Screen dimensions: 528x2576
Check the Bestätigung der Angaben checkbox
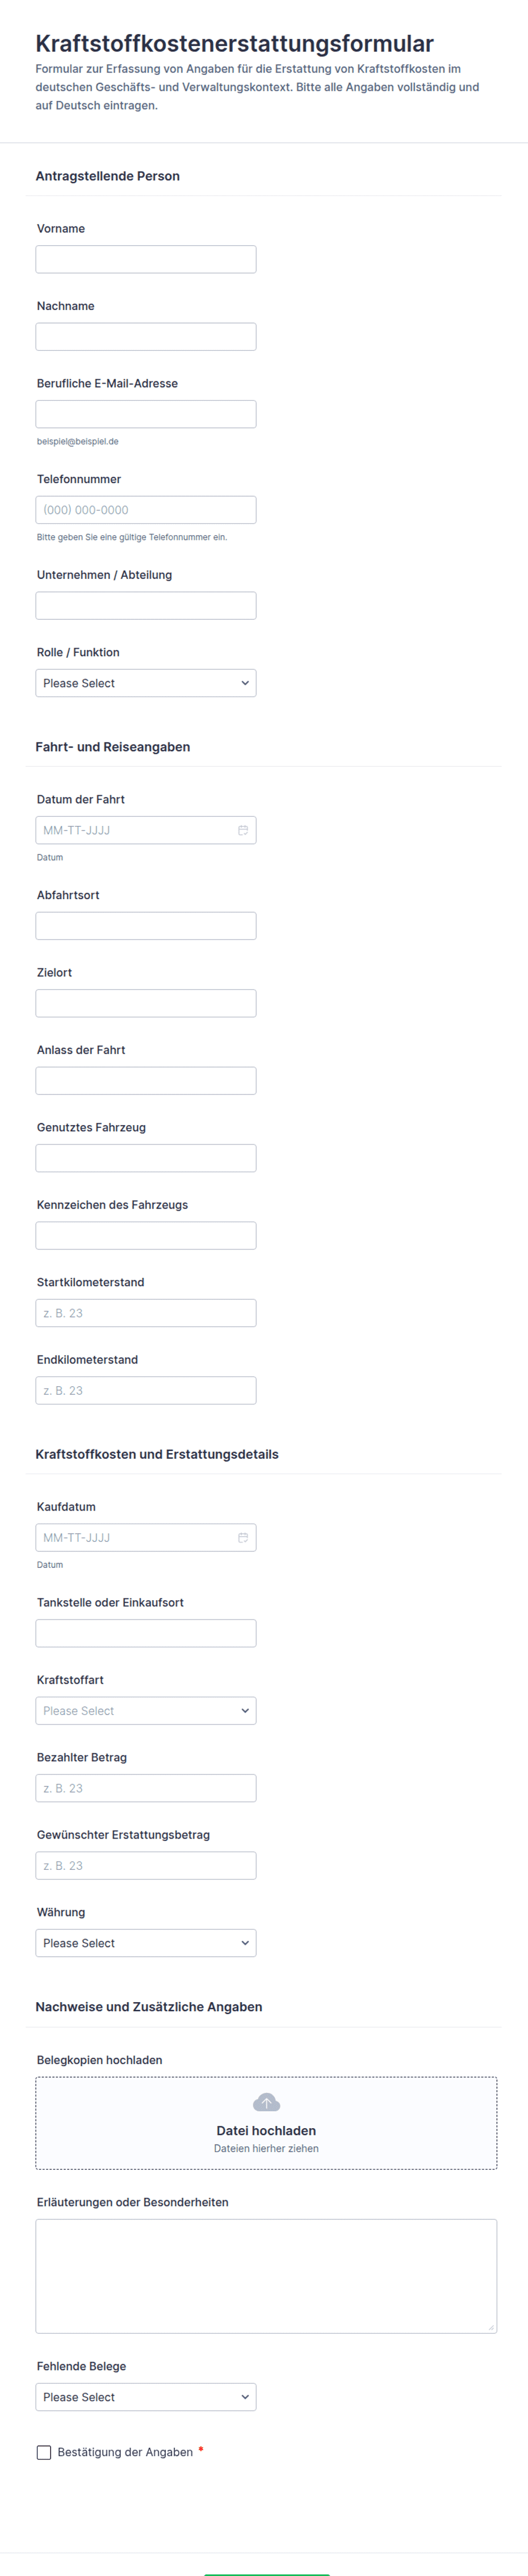(44, 2452)
